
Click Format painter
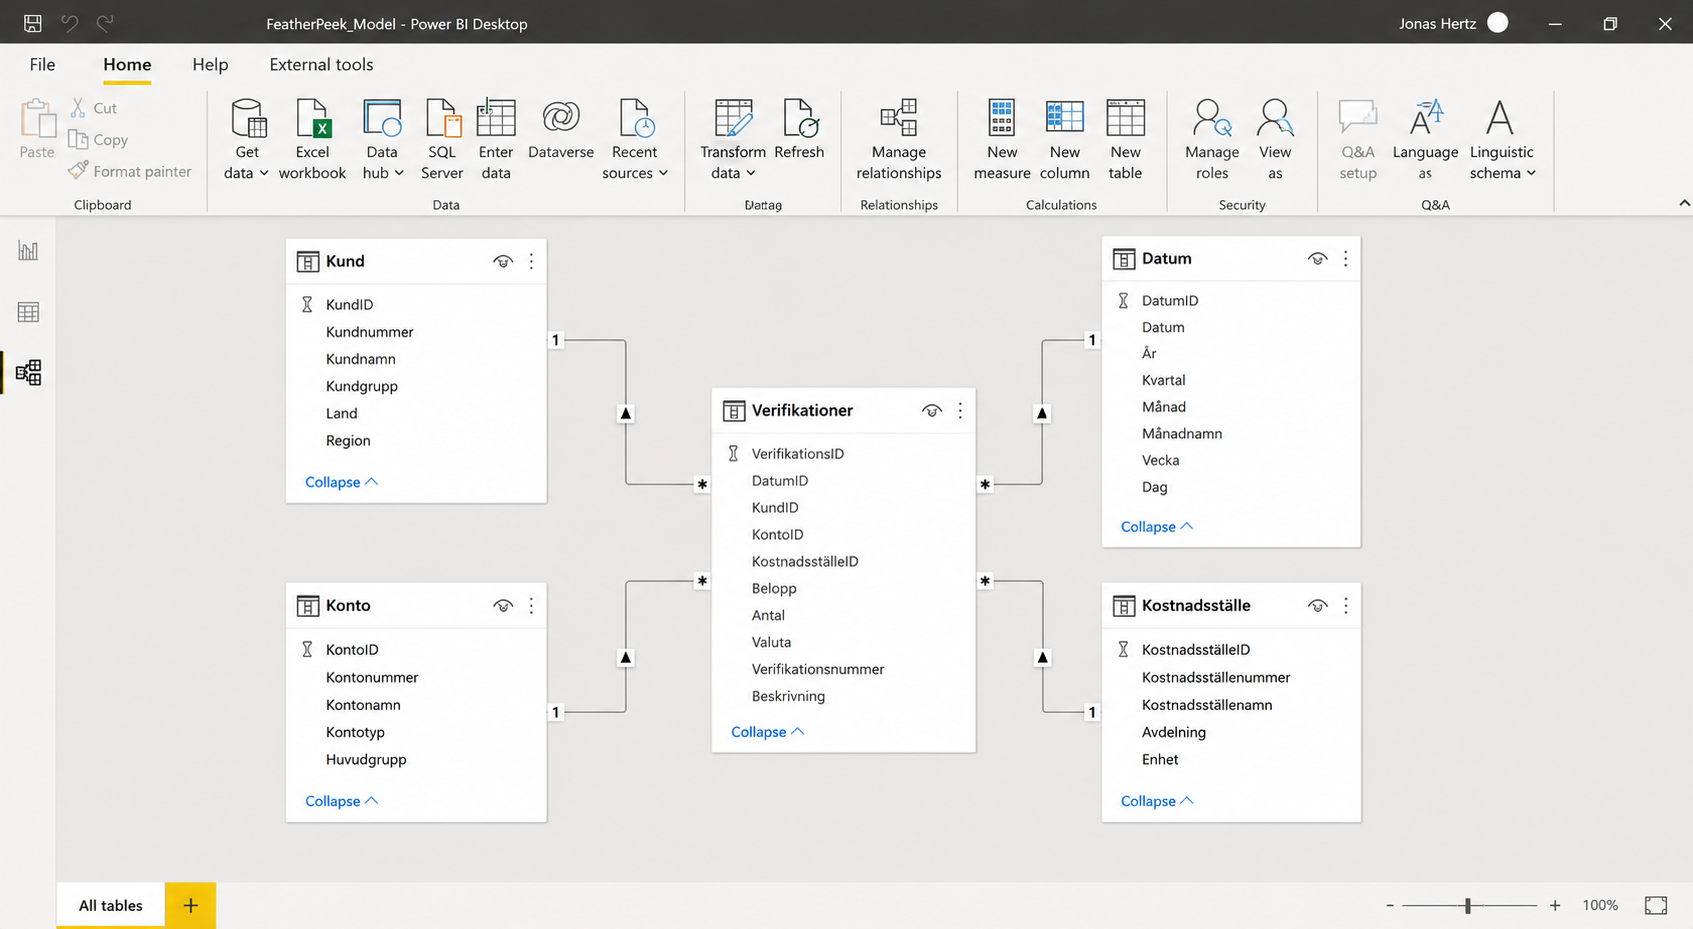(x=130, y=171)
